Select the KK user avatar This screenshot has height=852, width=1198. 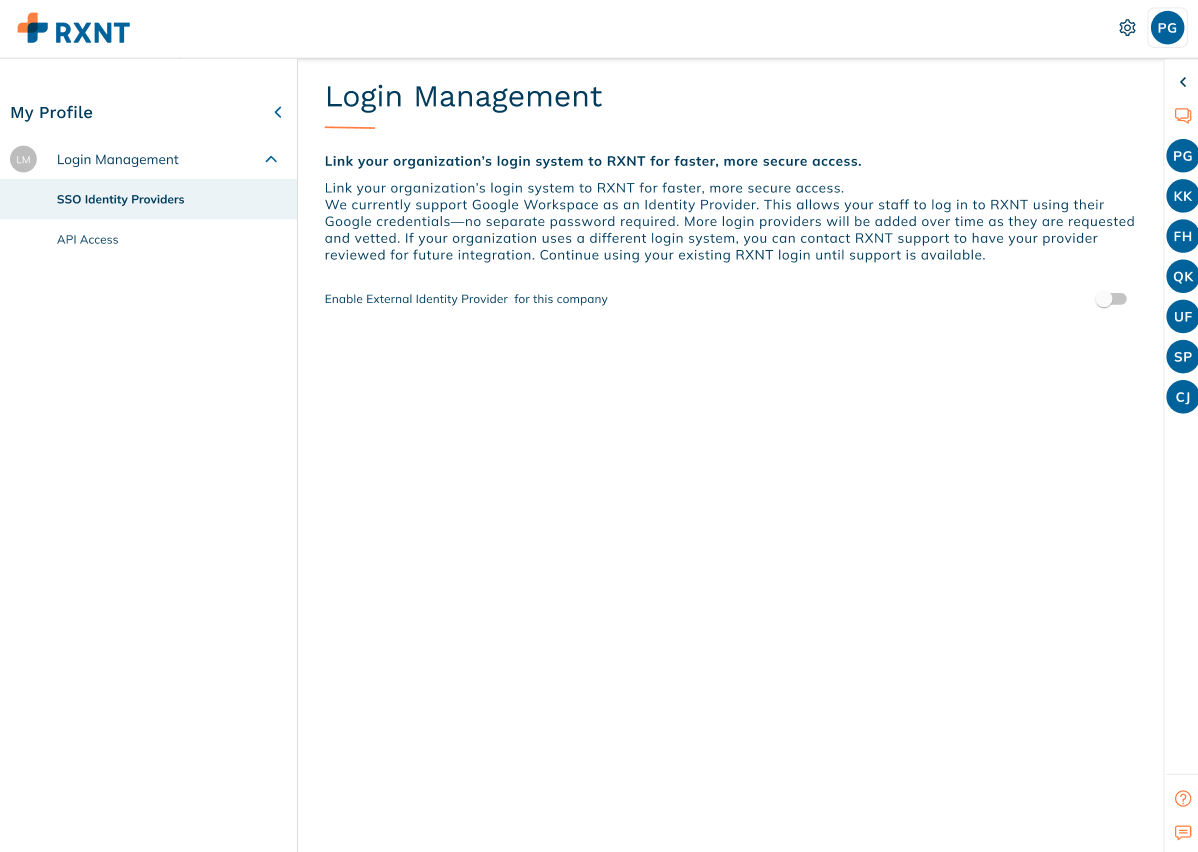[x=1183, y=196]
